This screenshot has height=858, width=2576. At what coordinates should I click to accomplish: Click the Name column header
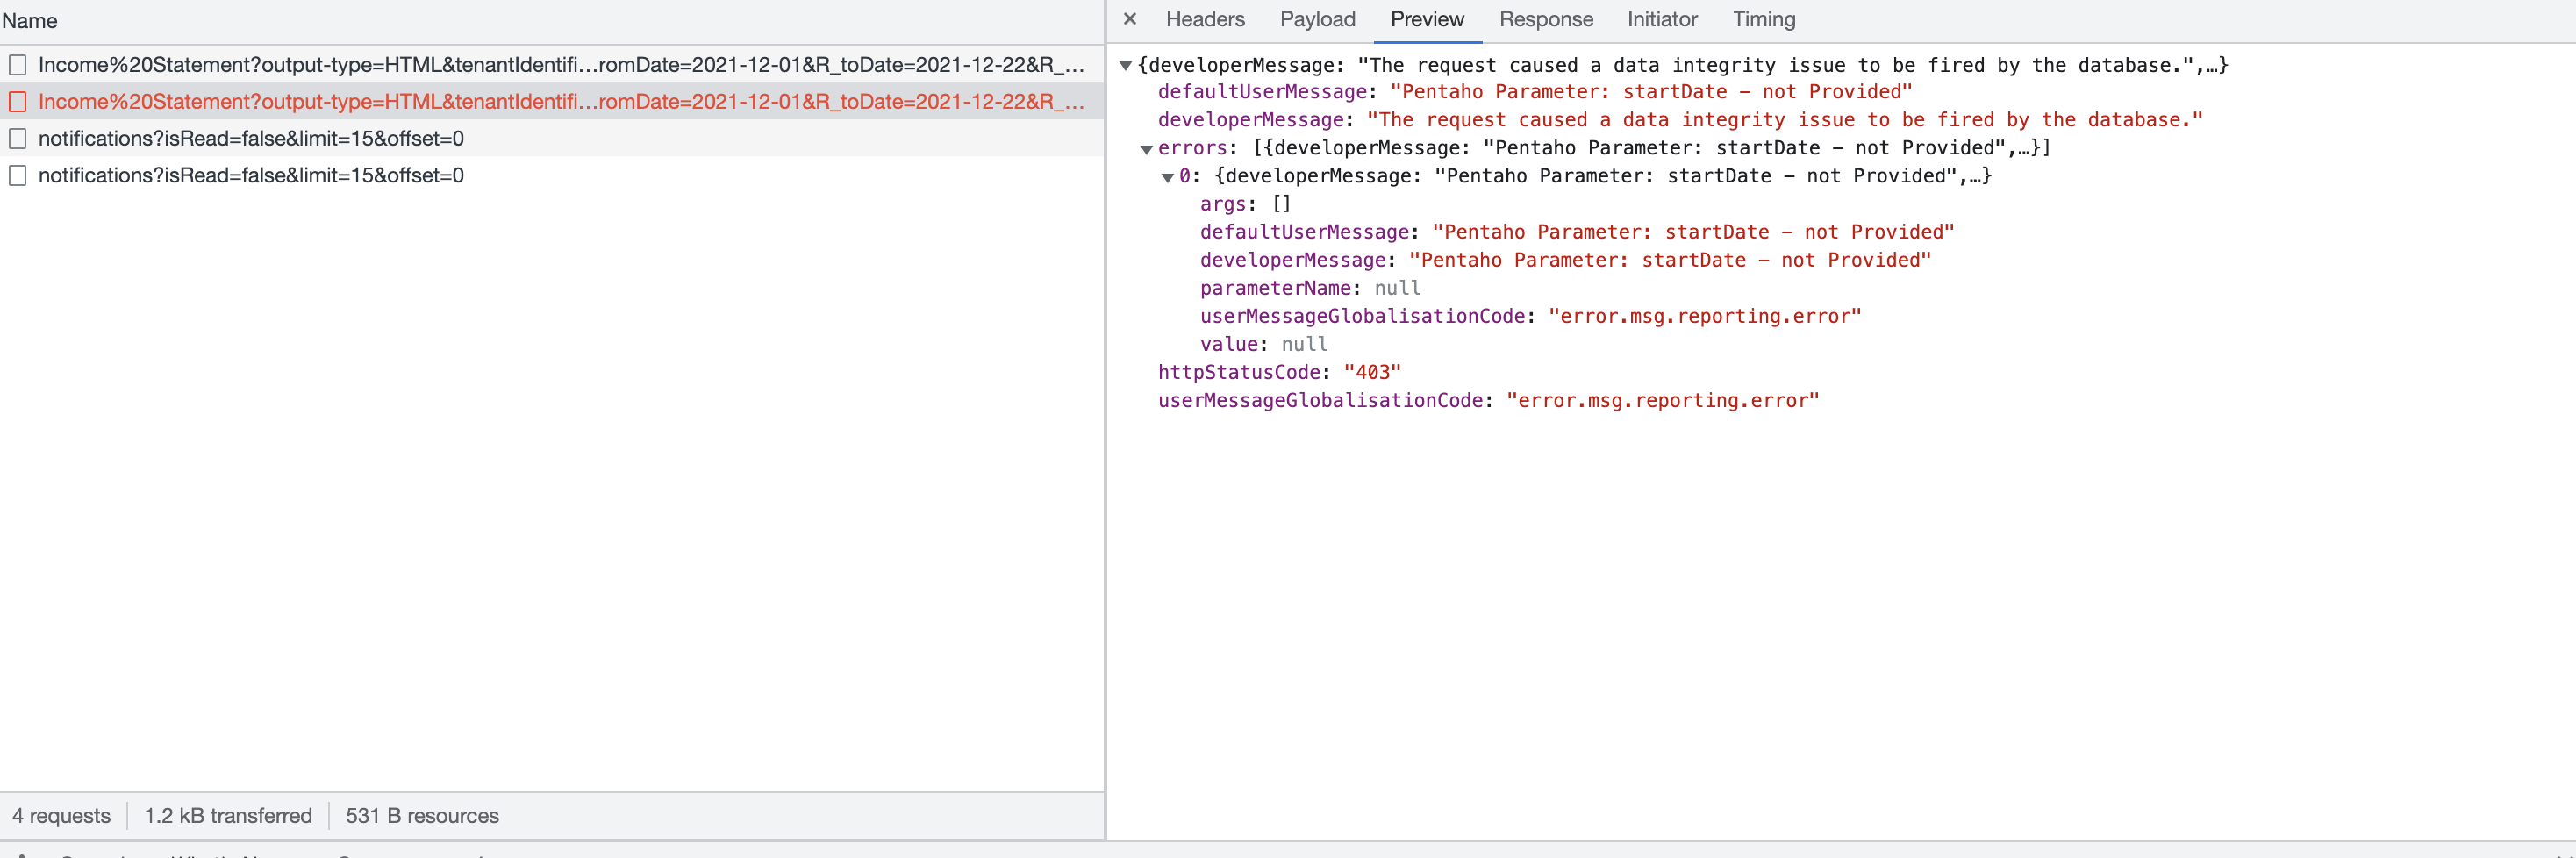point(31,20)
